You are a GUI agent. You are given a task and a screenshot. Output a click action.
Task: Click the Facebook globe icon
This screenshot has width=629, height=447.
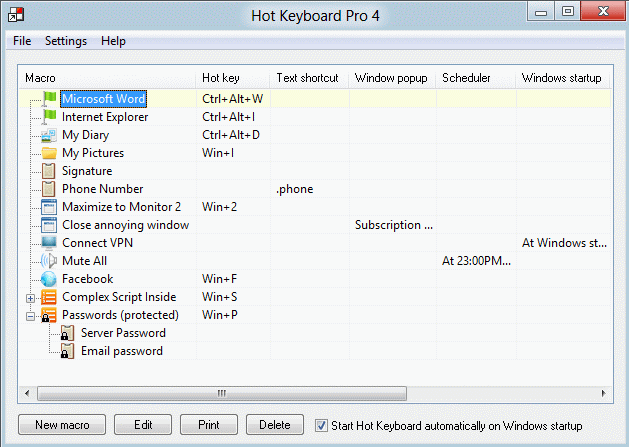point(49,279)
